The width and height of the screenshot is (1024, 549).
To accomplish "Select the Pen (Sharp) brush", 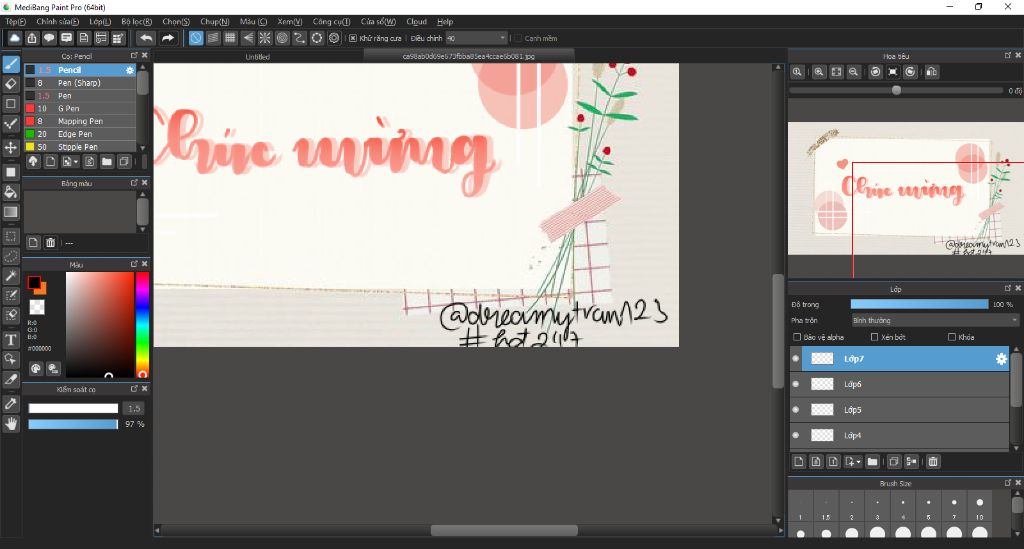I will [x=80, y=83].
